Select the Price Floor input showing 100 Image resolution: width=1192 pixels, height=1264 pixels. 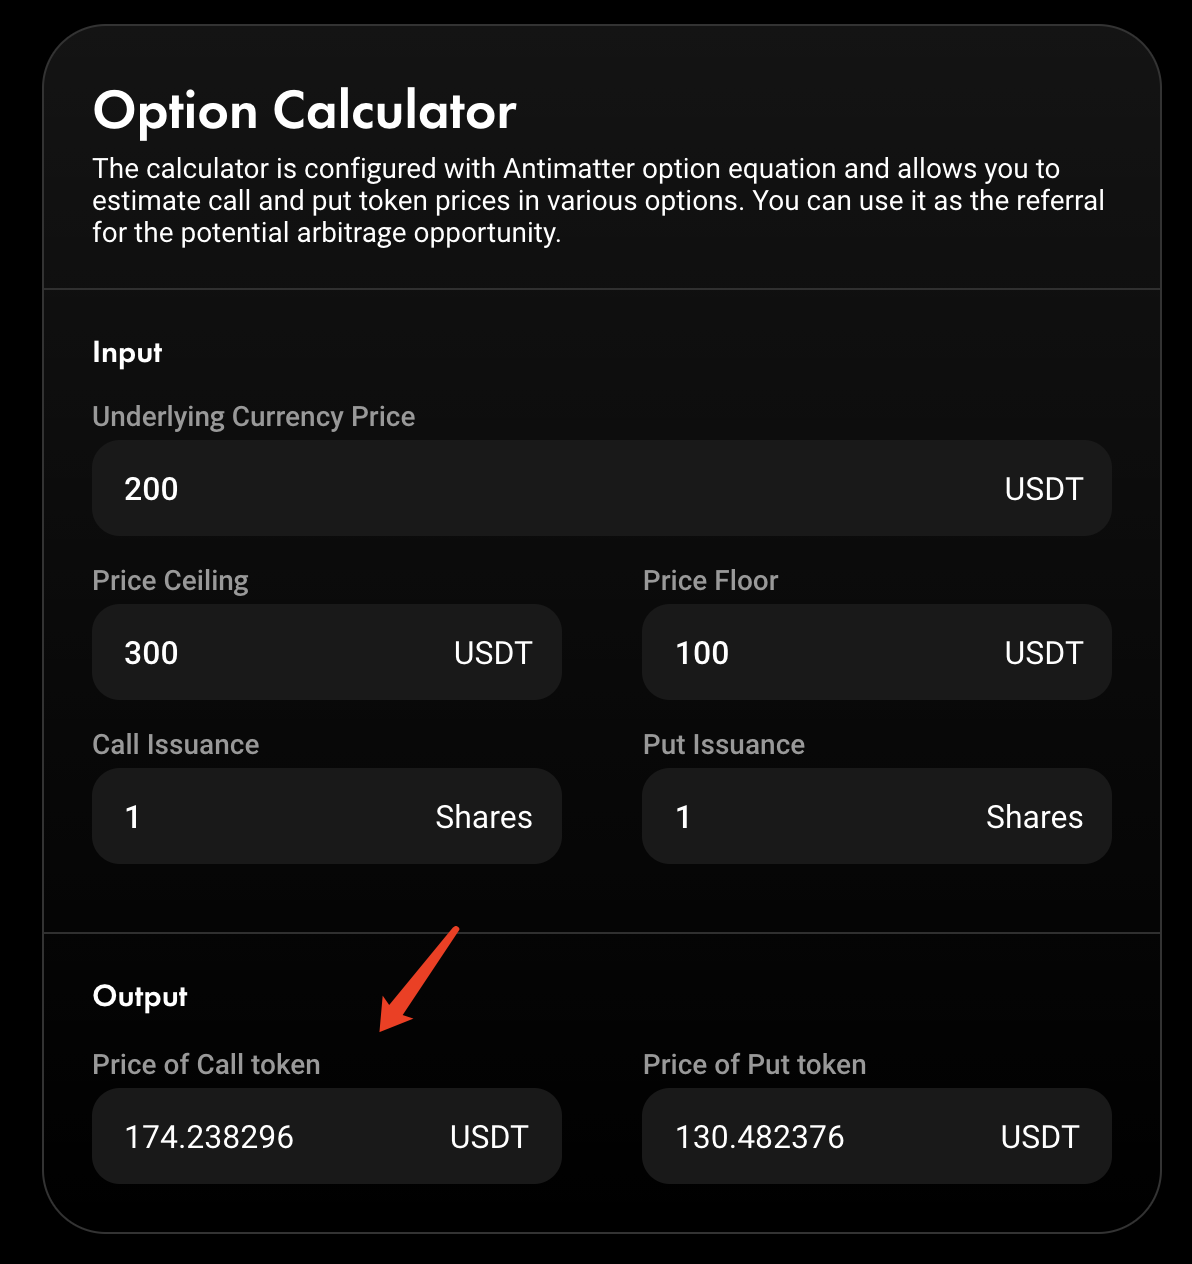pos(876,652)
